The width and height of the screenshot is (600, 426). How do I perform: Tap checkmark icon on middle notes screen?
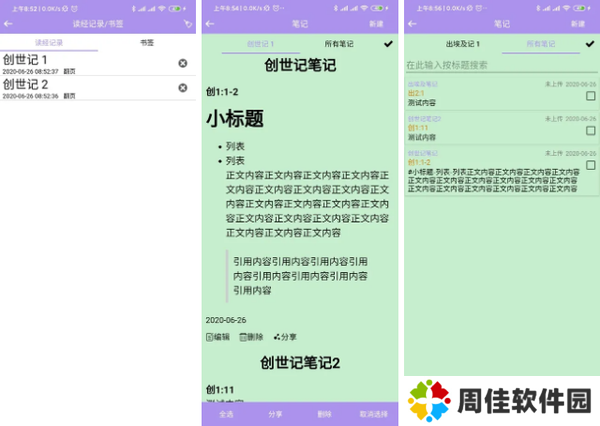click(388, 44)
